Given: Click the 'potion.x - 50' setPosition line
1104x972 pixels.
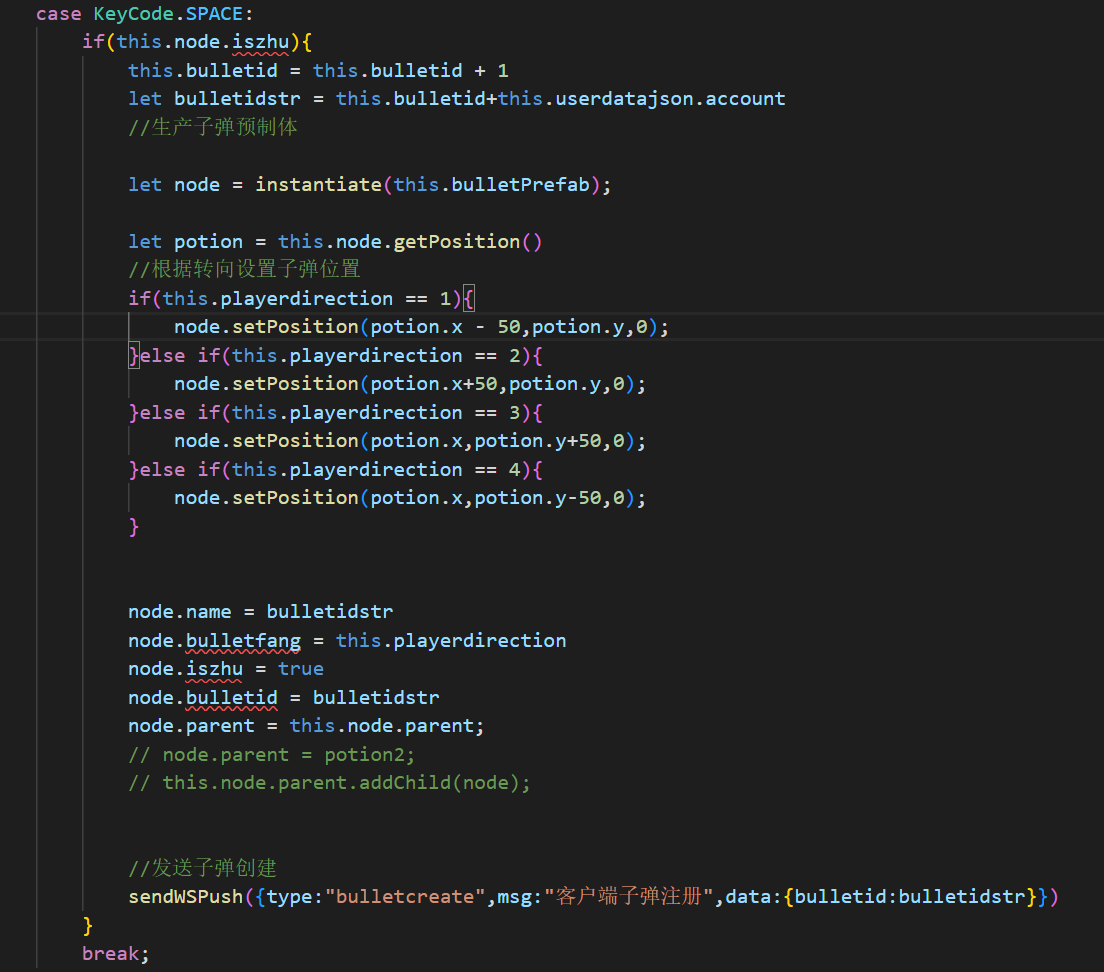Looking at the screenshot, I should tap(421, 327).
